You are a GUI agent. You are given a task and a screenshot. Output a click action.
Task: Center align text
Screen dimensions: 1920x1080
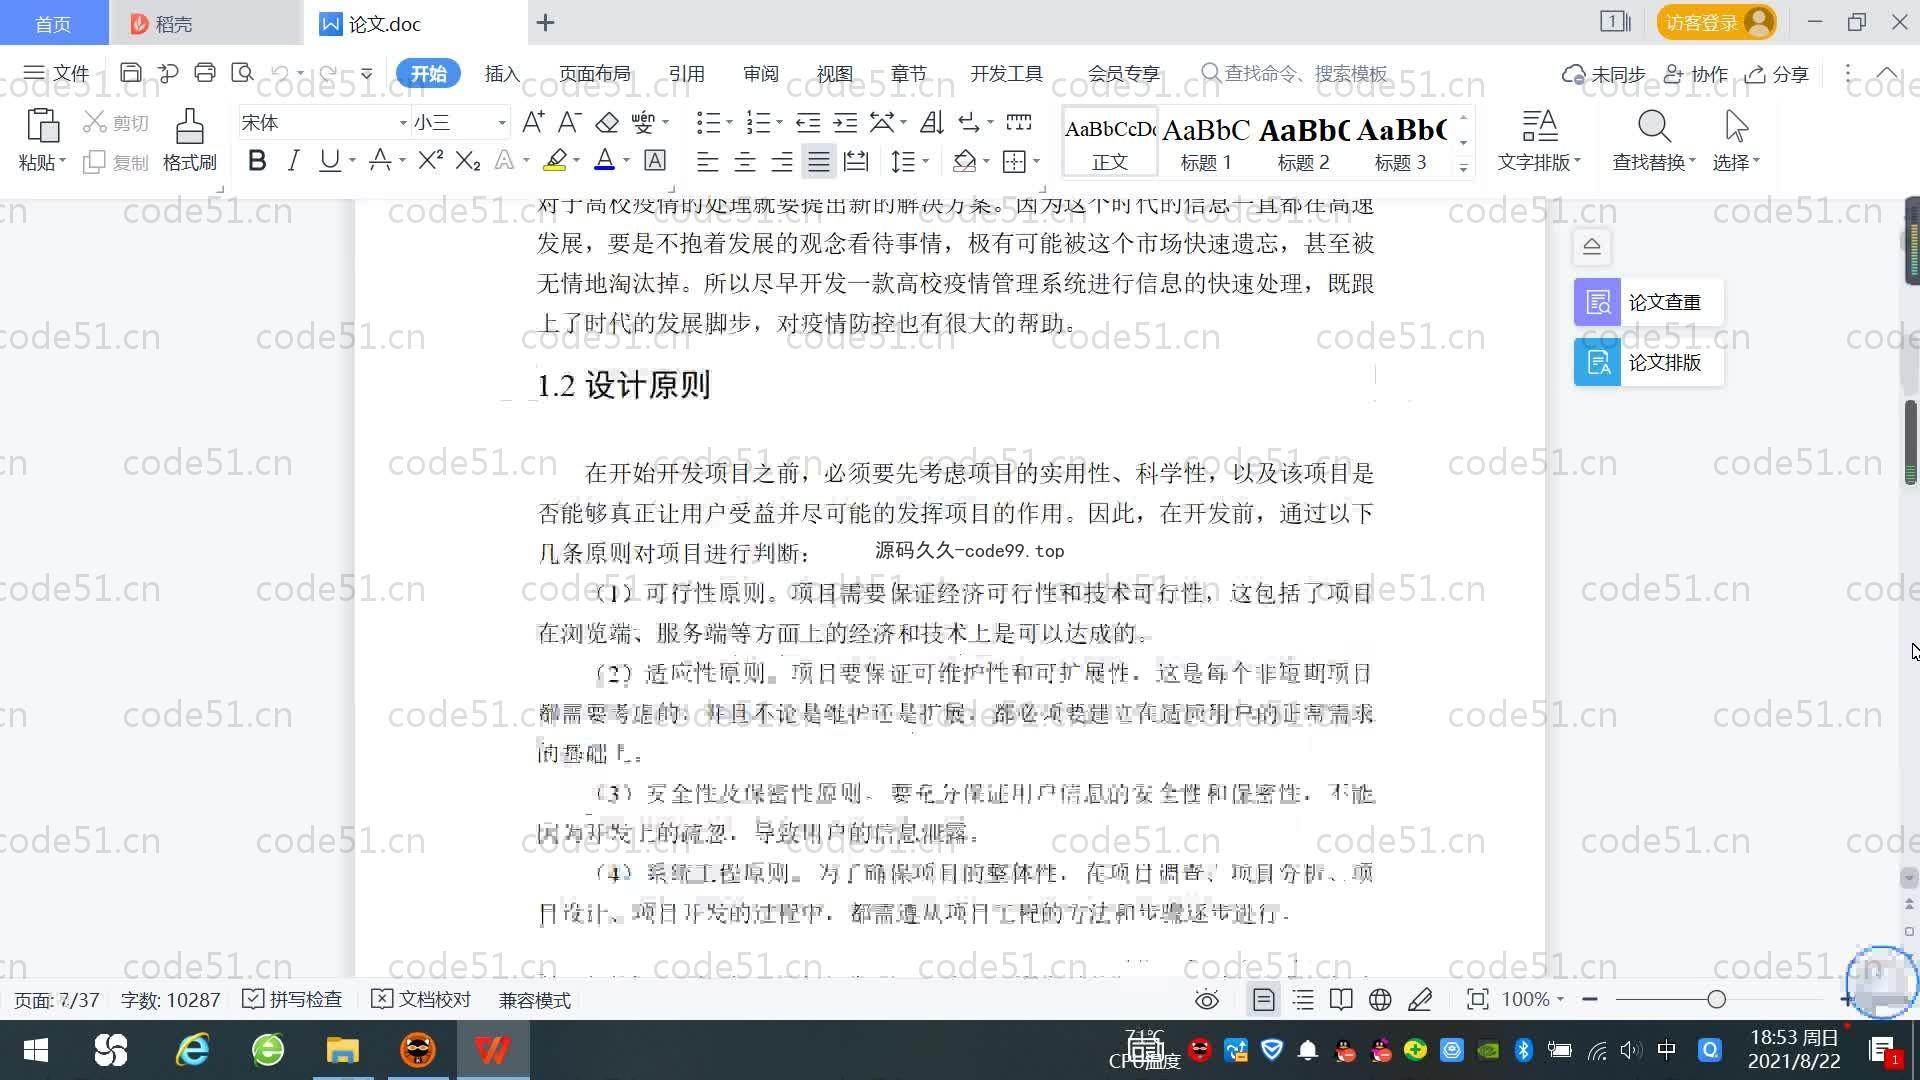click(744, 160)
